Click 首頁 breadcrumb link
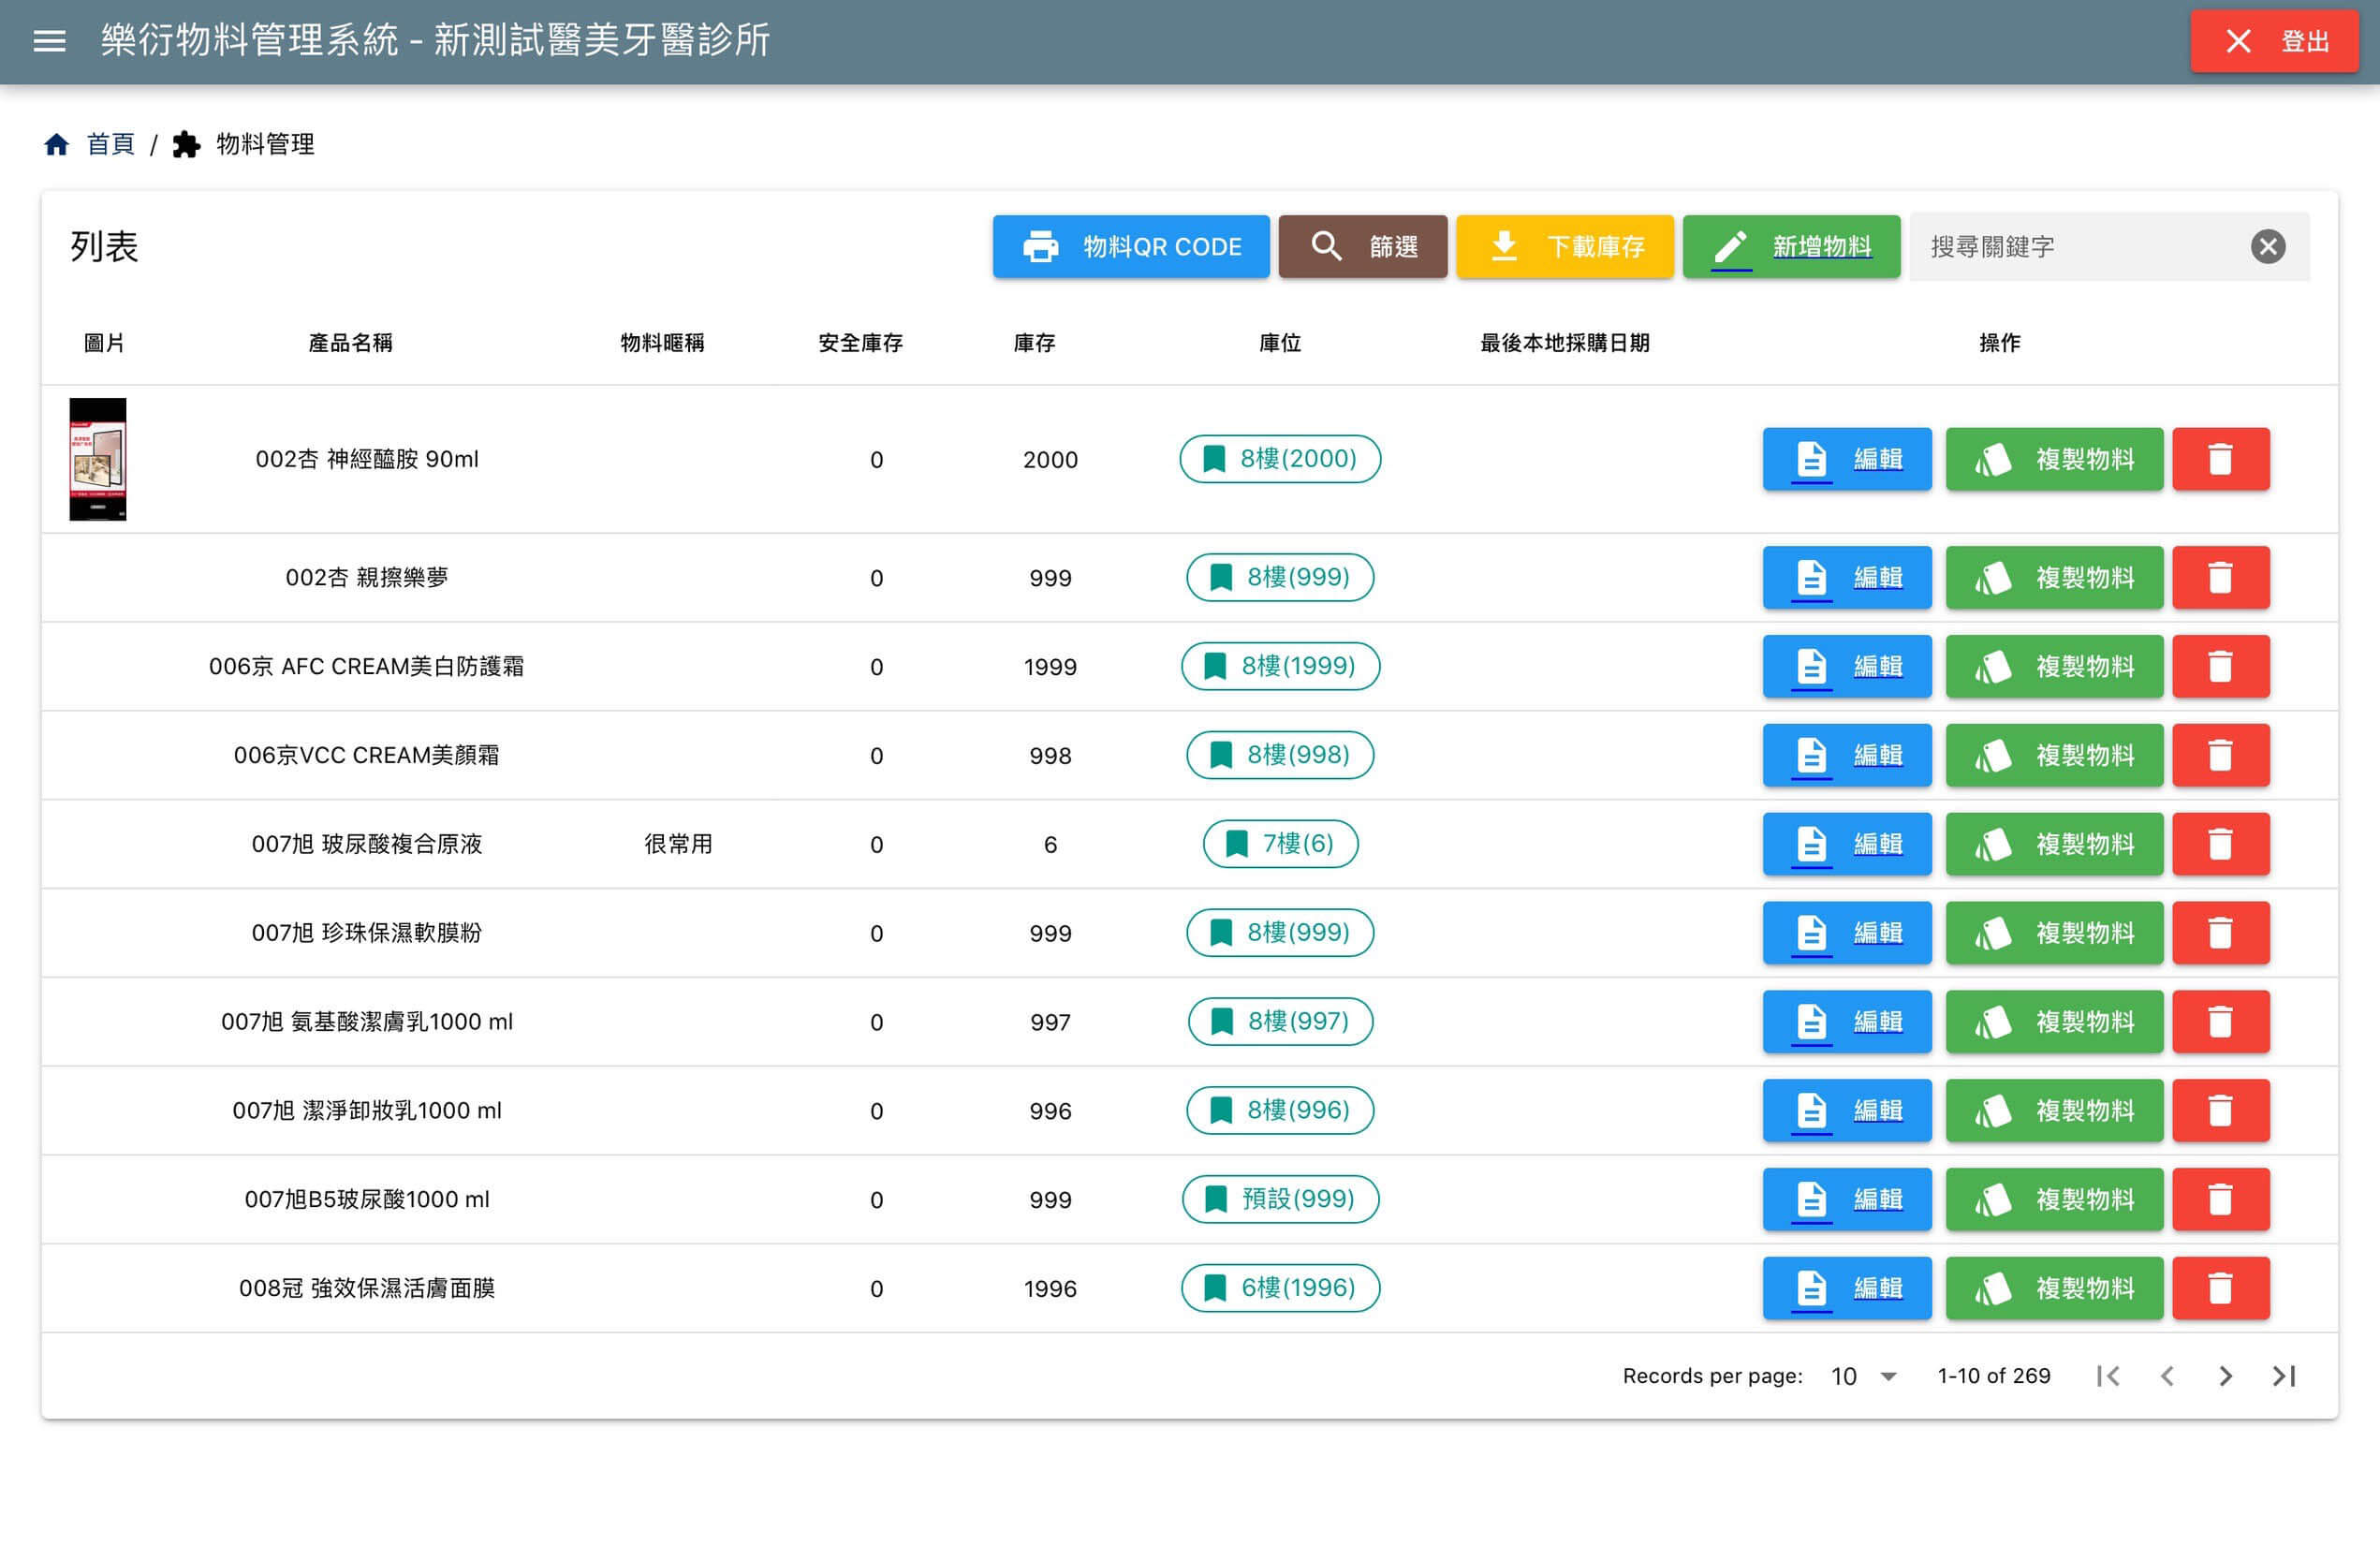The height and width of the screenshot is (1545, 2380). (x=110, y=145)
